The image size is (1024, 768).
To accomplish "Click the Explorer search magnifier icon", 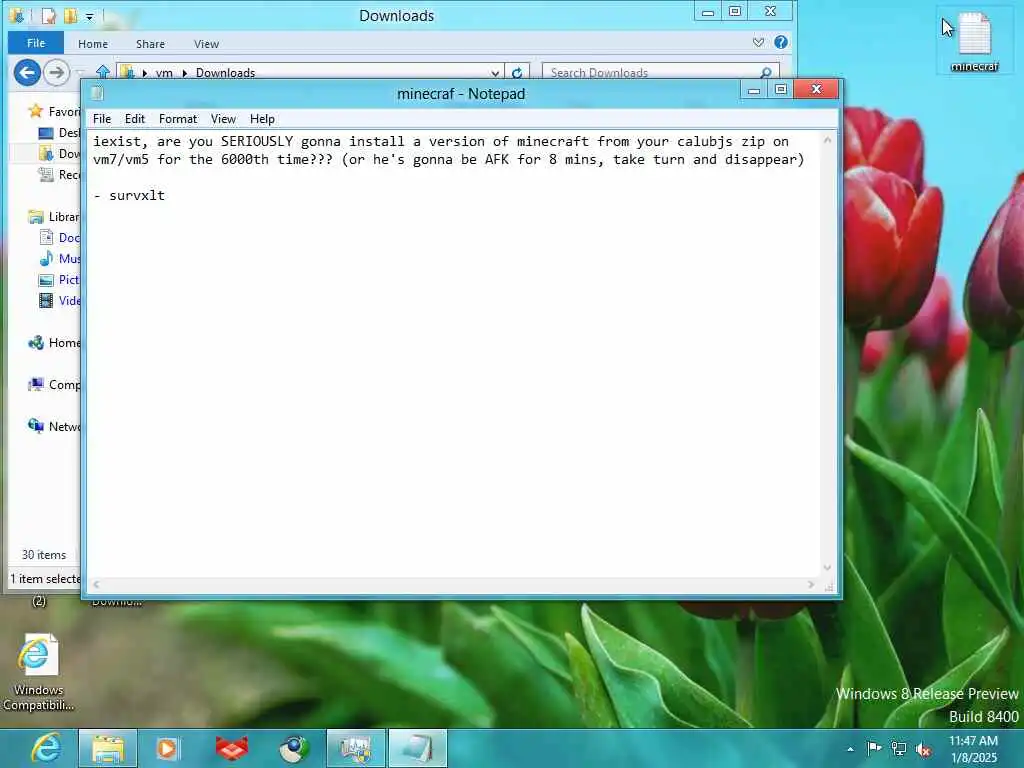I will [765, 72].
